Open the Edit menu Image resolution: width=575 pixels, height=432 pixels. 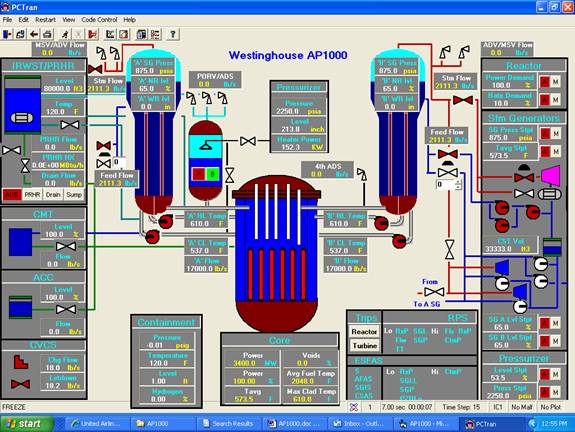23,20
